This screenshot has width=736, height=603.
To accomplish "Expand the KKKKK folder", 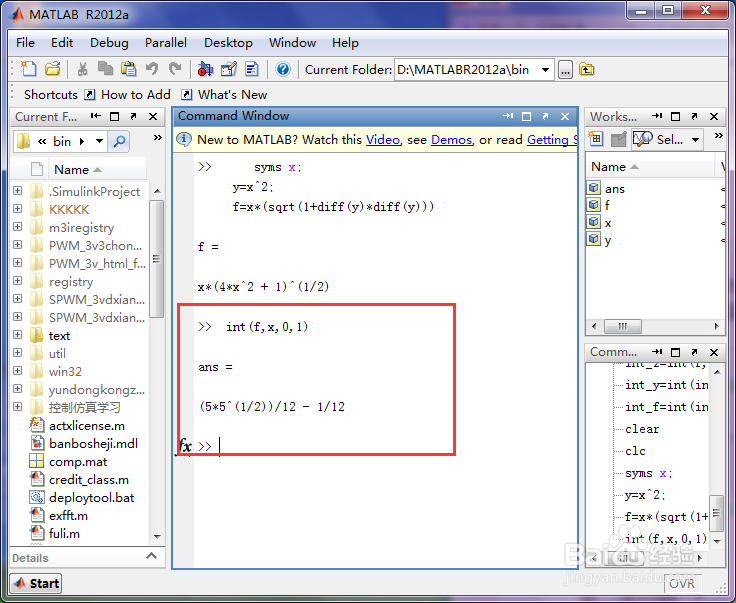I will [17, 208].
